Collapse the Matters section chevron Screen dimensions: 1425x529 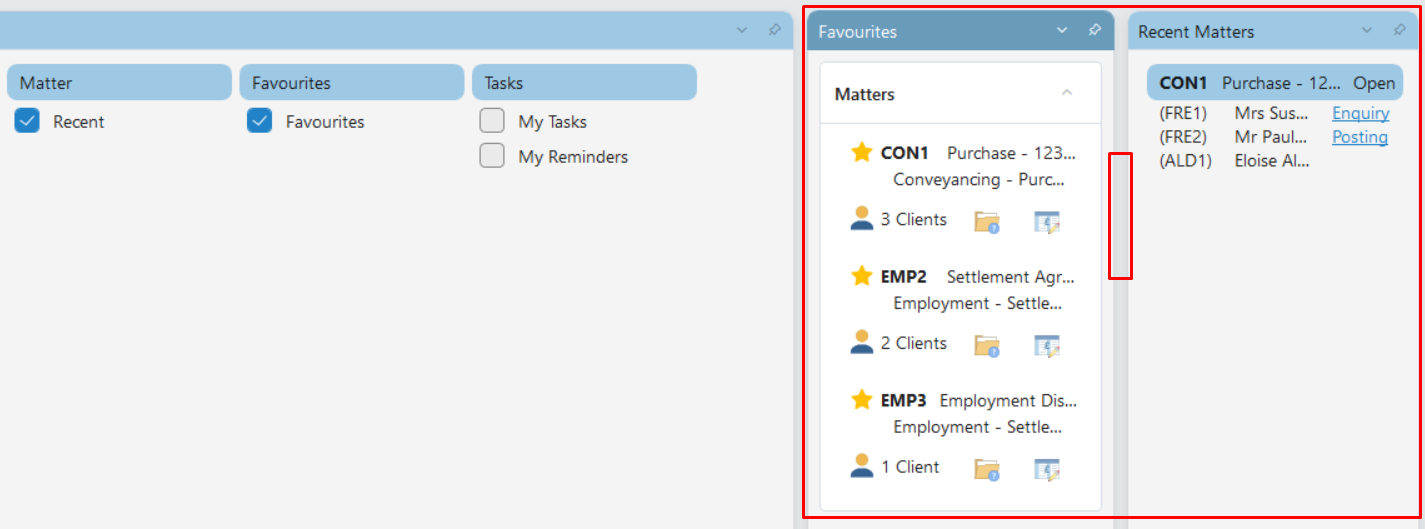click(x=1067, y=93)
